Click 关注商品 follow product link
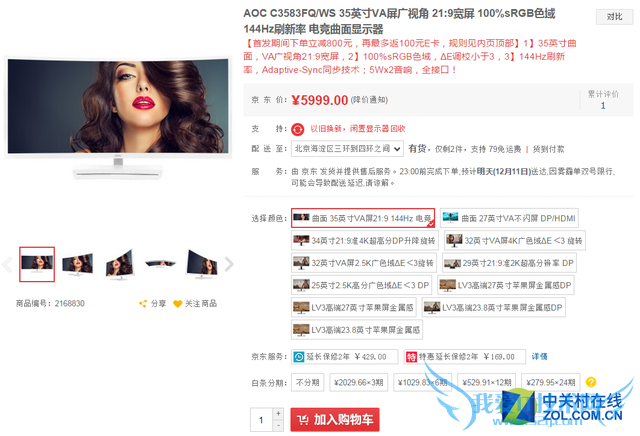The image size is (640, 436). (x=201, y=304)
